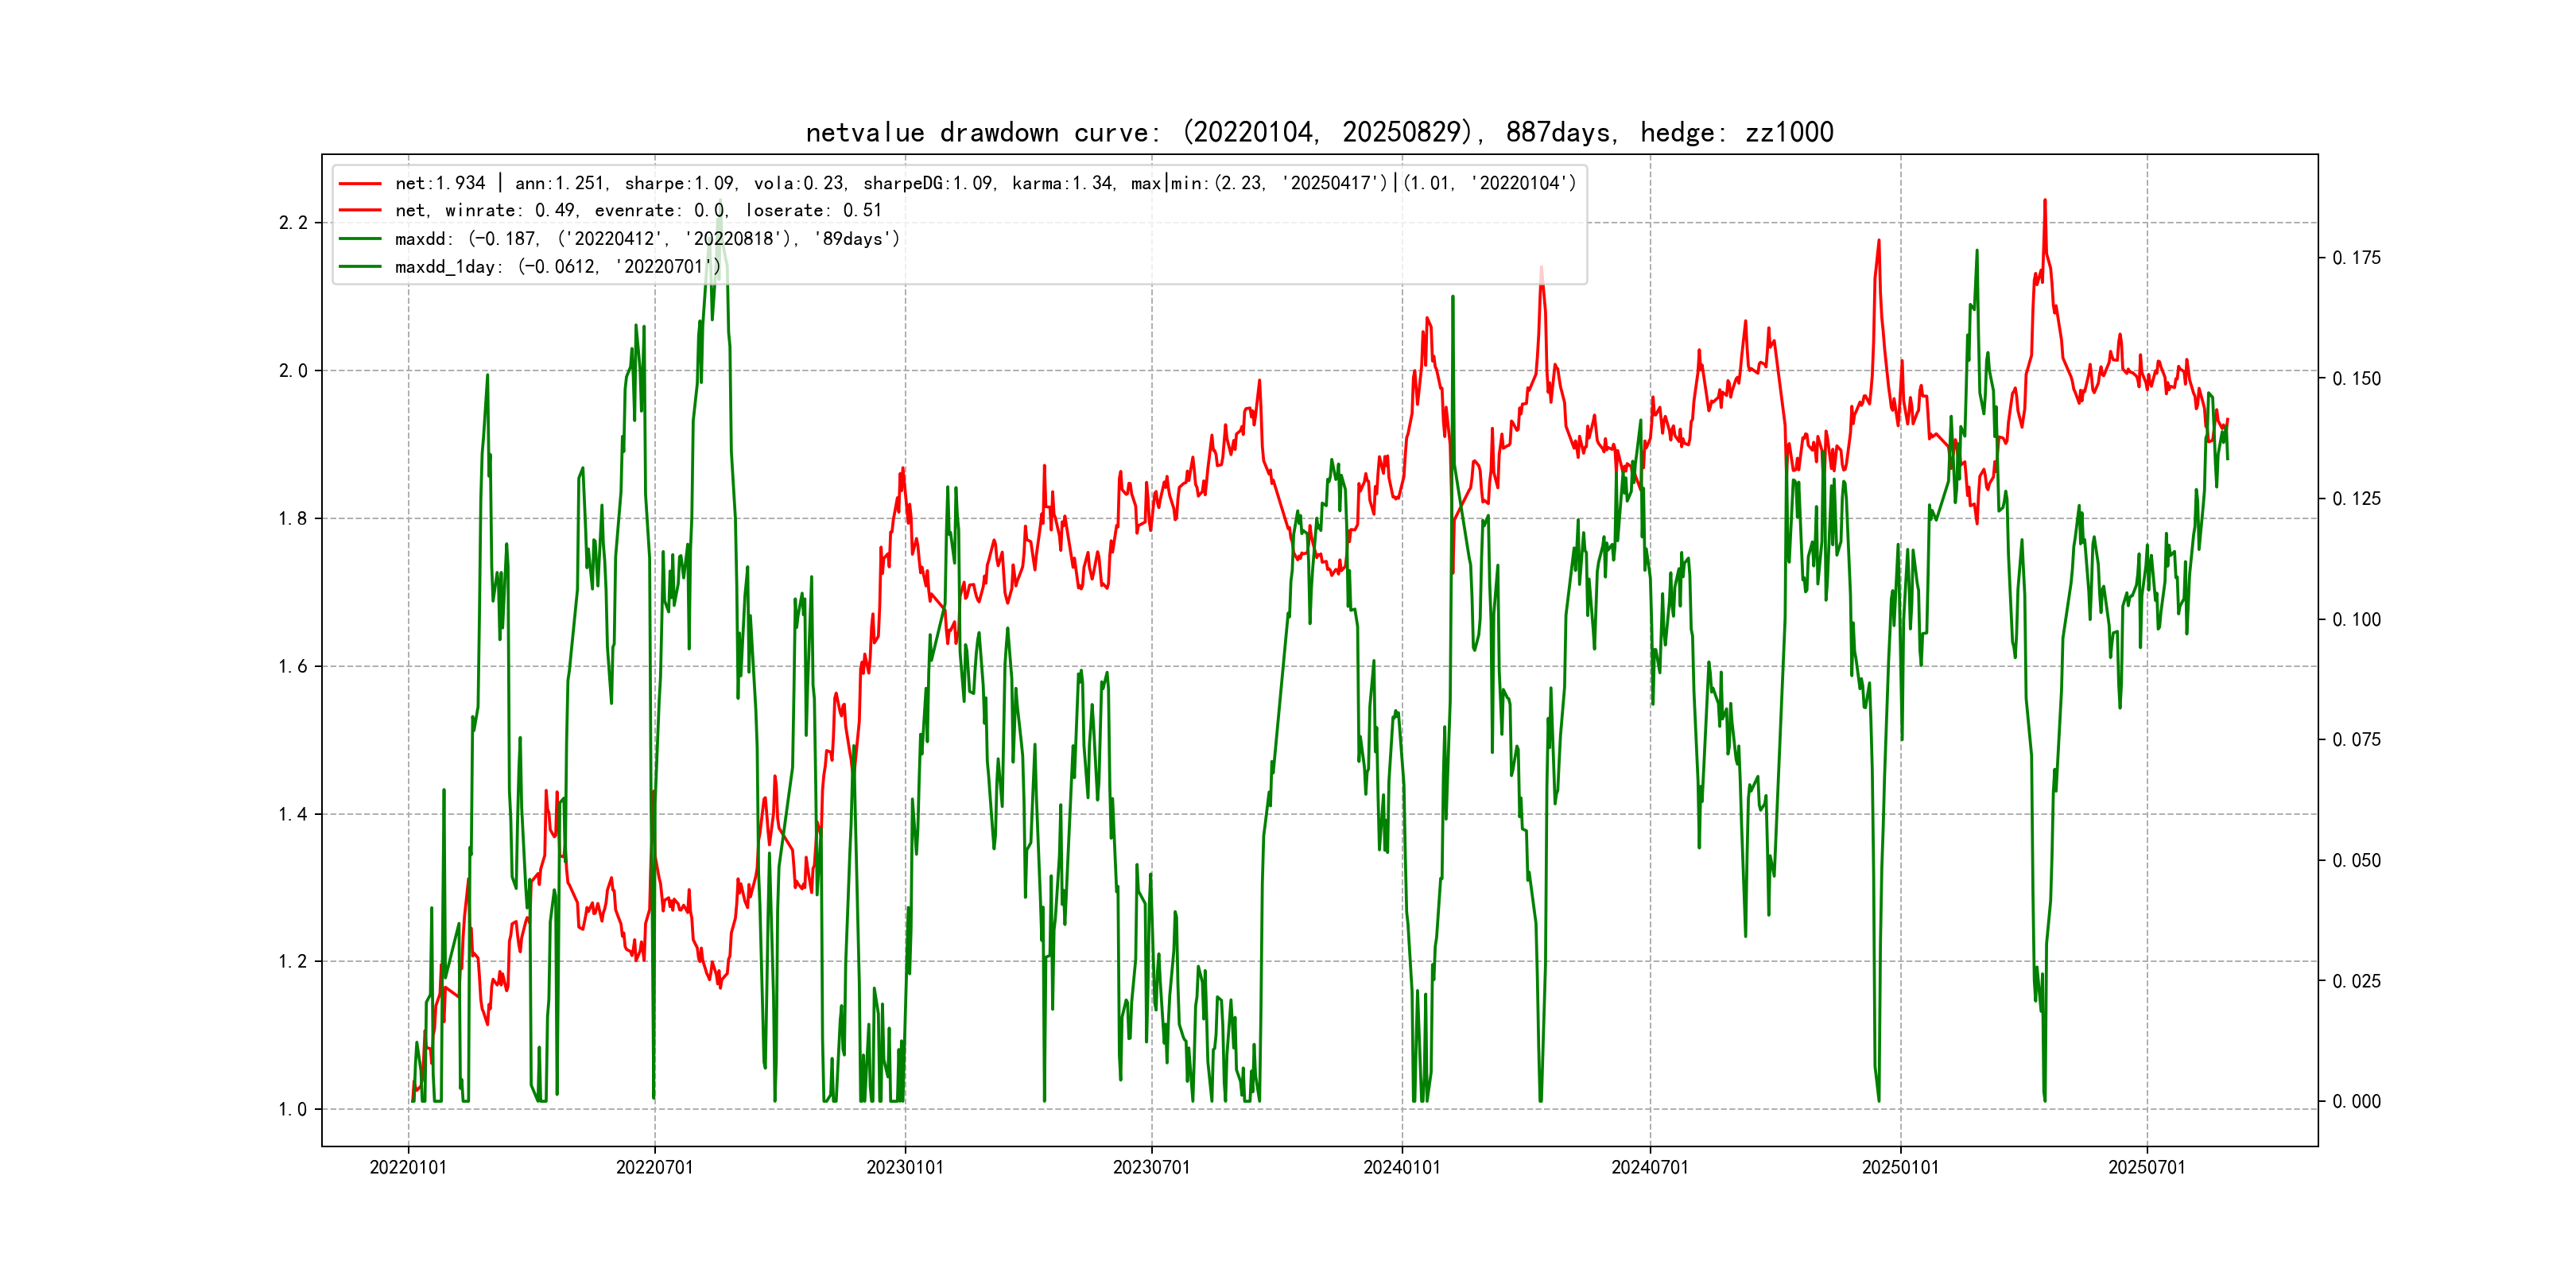Click the red swatch beside 'net, winrate' legend entry

360,211
